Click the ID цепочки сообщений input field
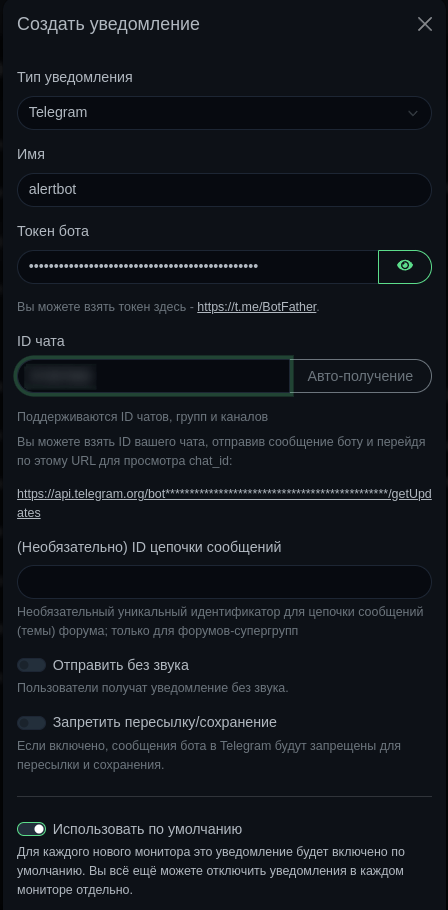The width and height of the screenshot is (448, 910). point(224,582)
